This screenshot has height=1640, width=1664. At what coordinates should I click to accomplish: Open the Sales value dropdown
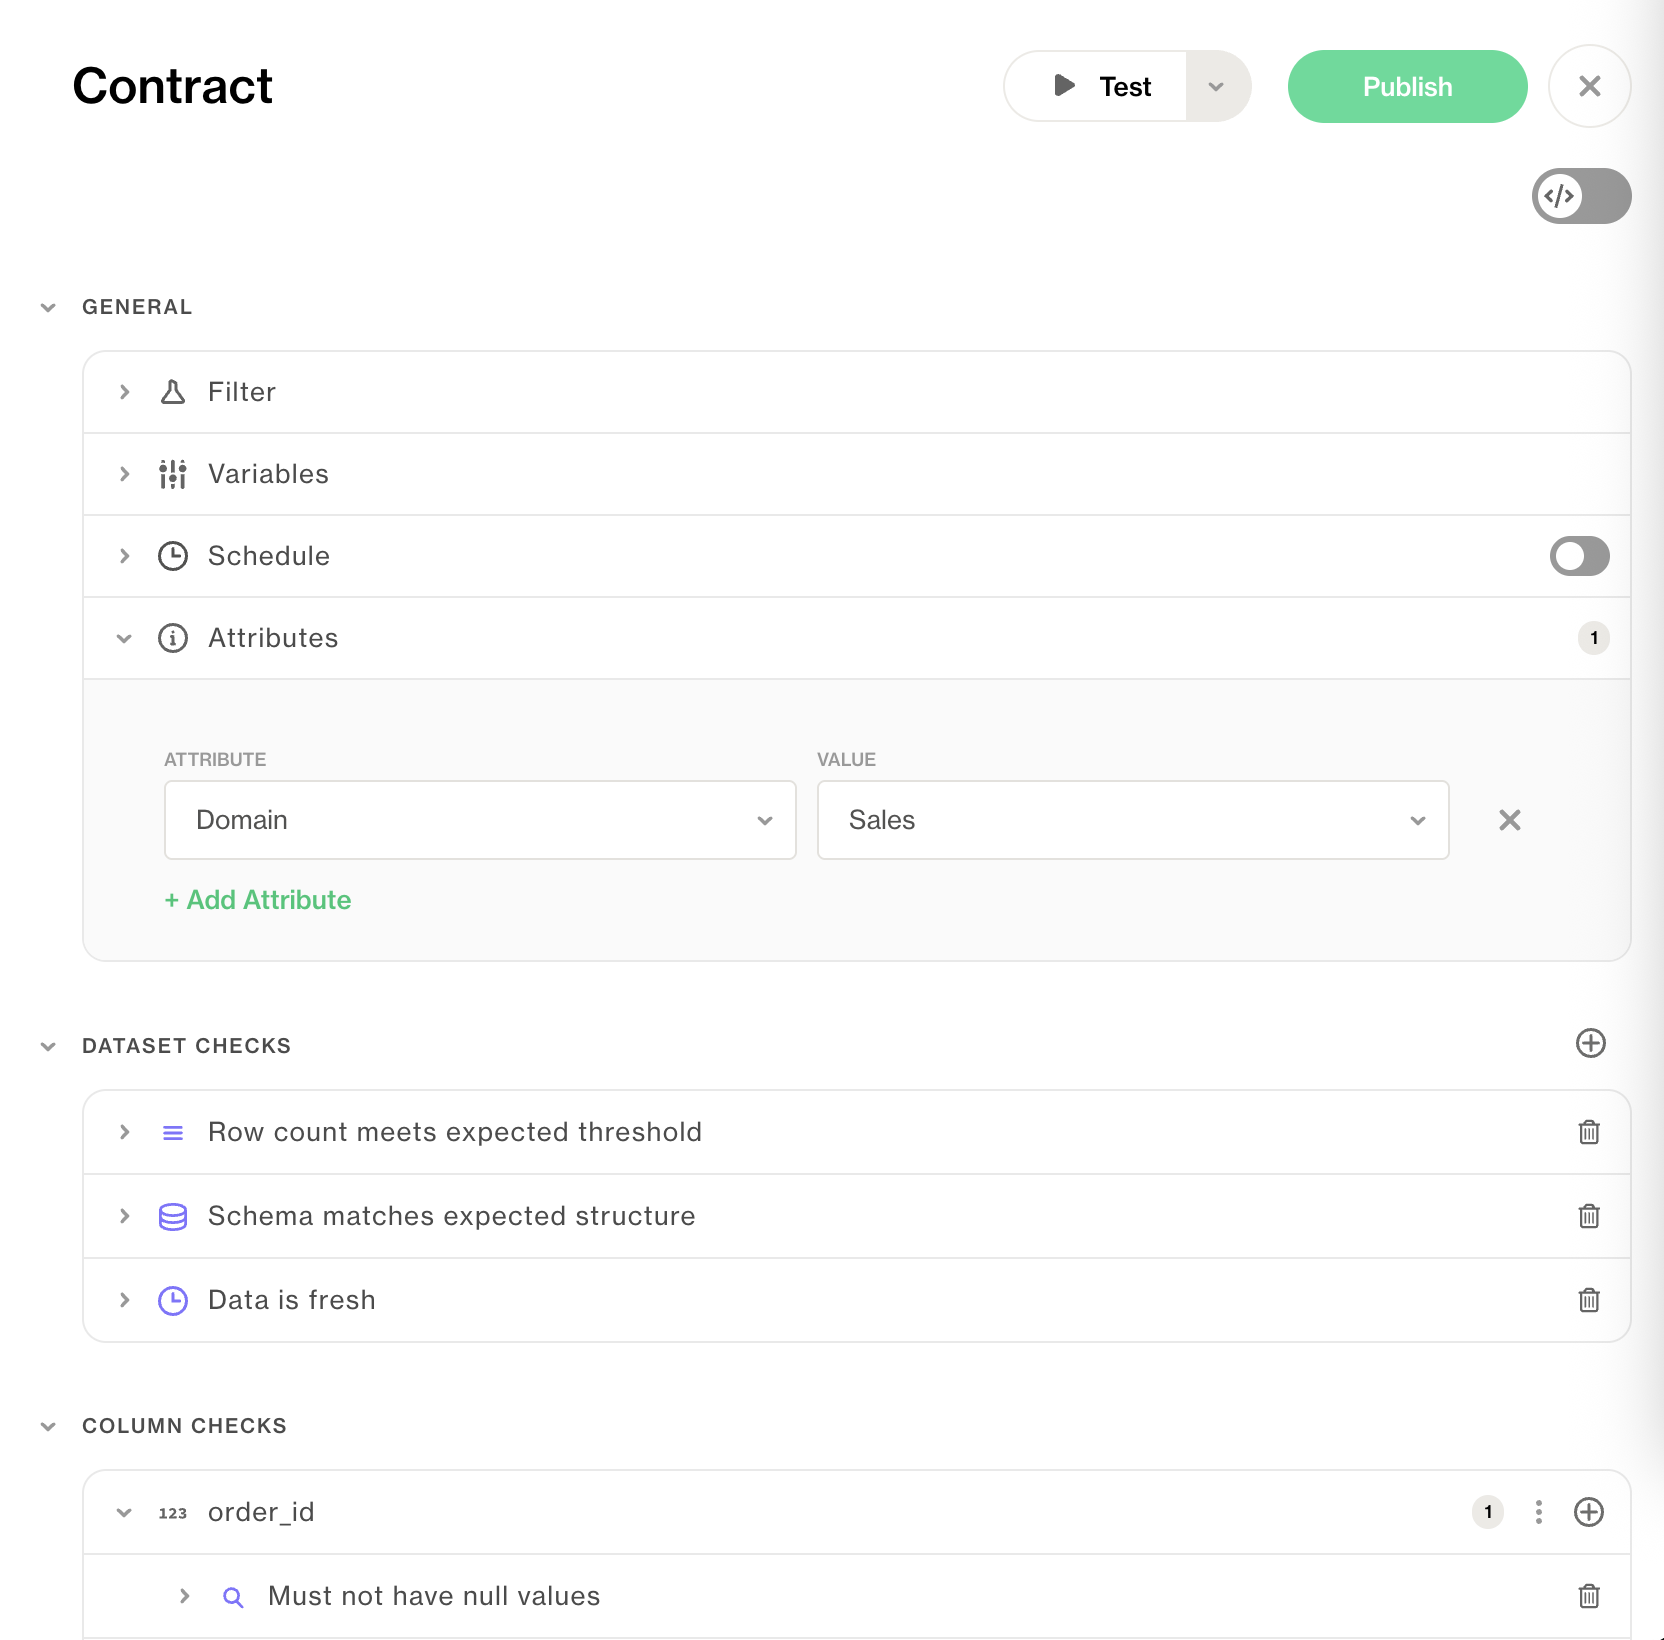point(1132,820)
